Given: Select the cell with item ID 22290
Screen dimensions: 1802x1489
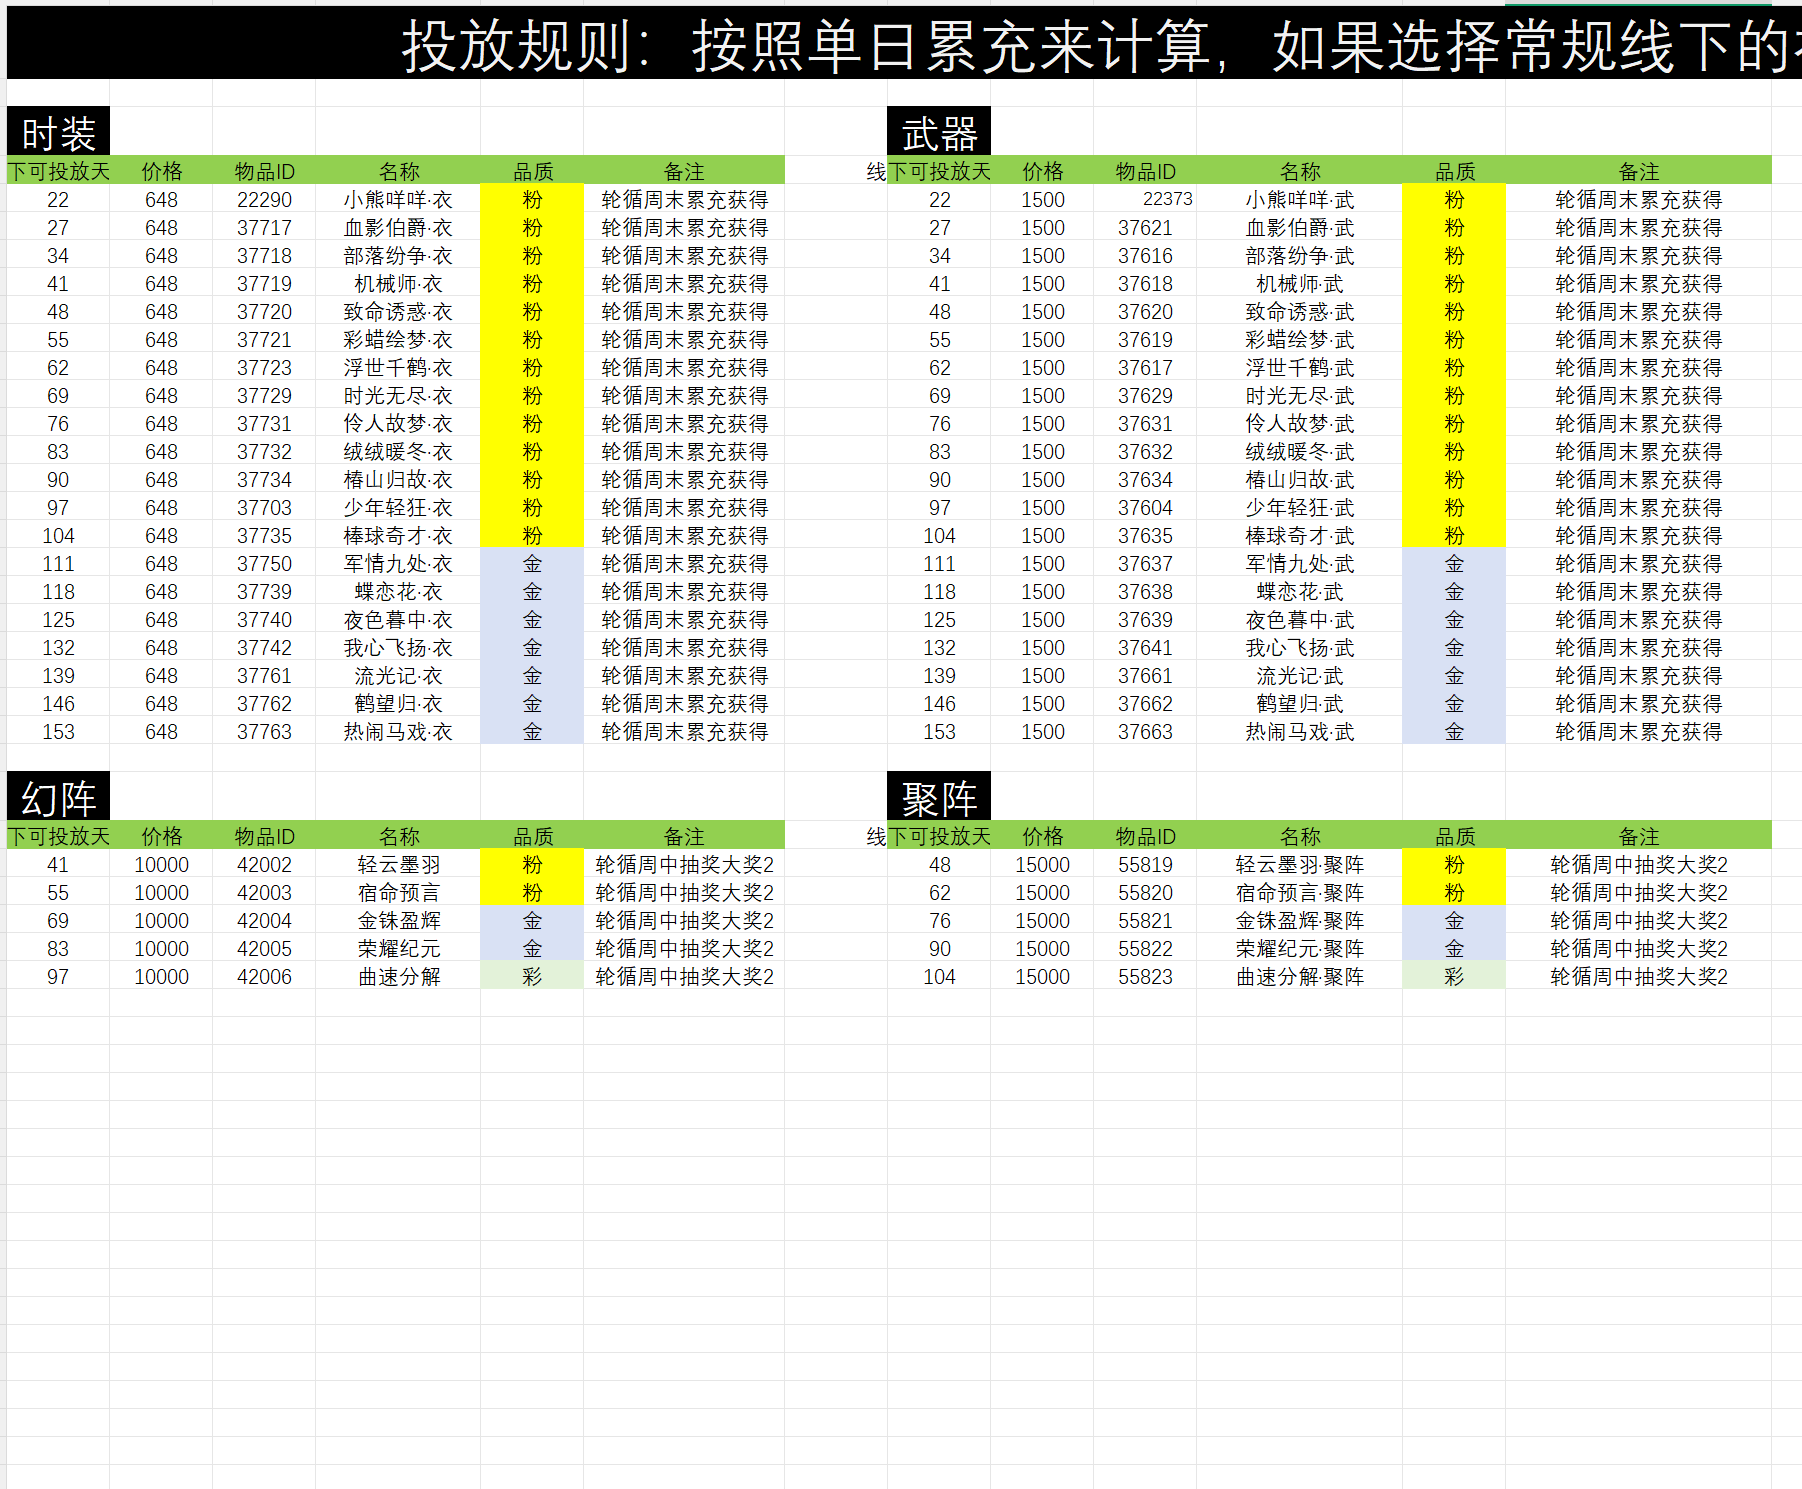Looking at the screenshot, I should [x=264, y=200].
